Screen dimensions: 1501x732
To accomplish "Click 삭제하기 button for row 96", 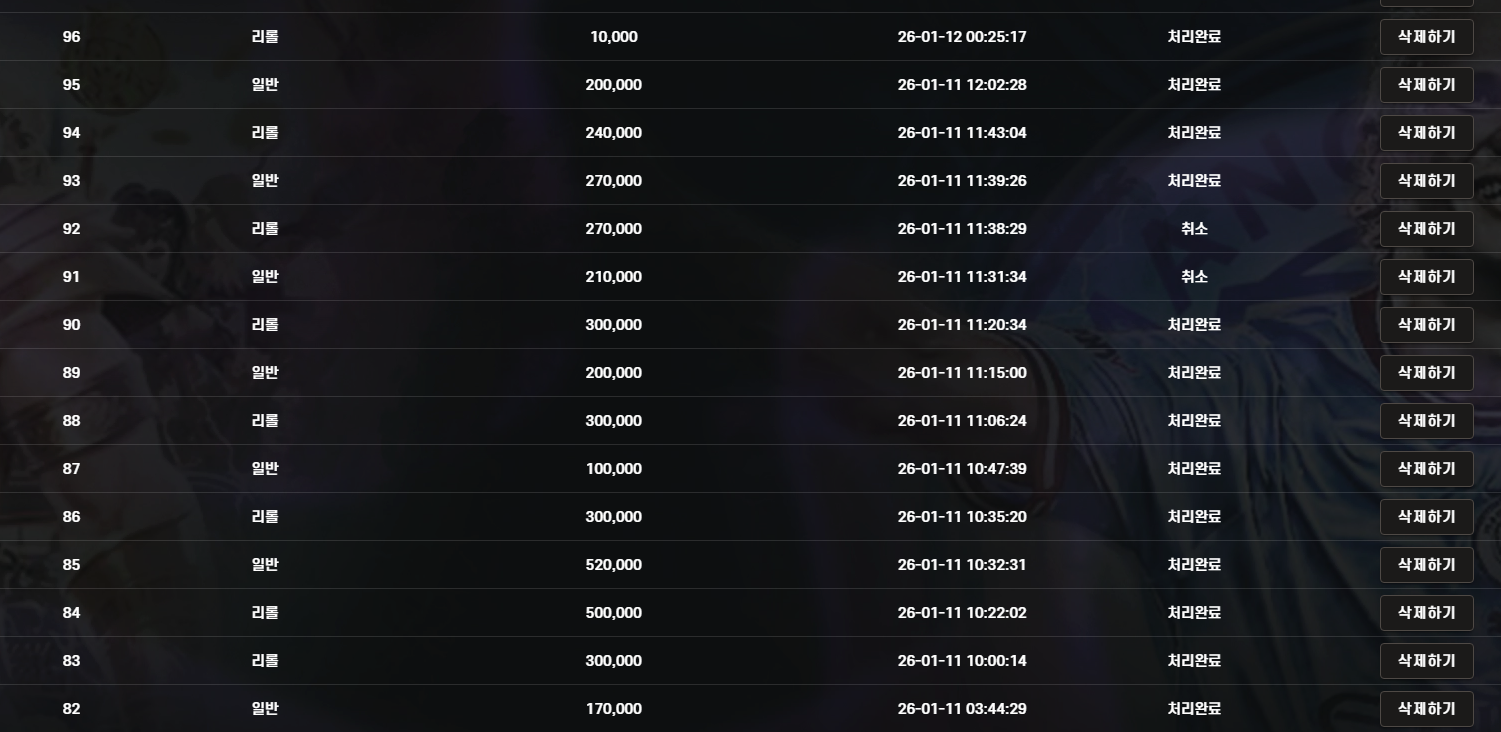I will [x=1426, y=37].
